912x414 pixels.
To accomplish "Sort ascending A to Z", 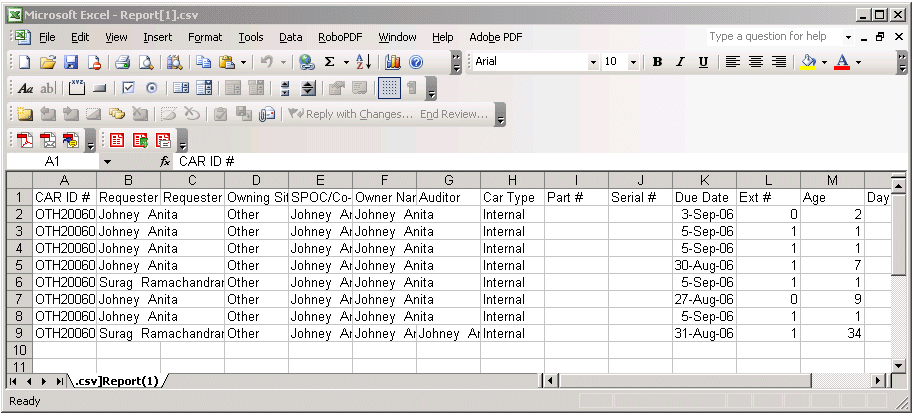I will pos(364,62).
